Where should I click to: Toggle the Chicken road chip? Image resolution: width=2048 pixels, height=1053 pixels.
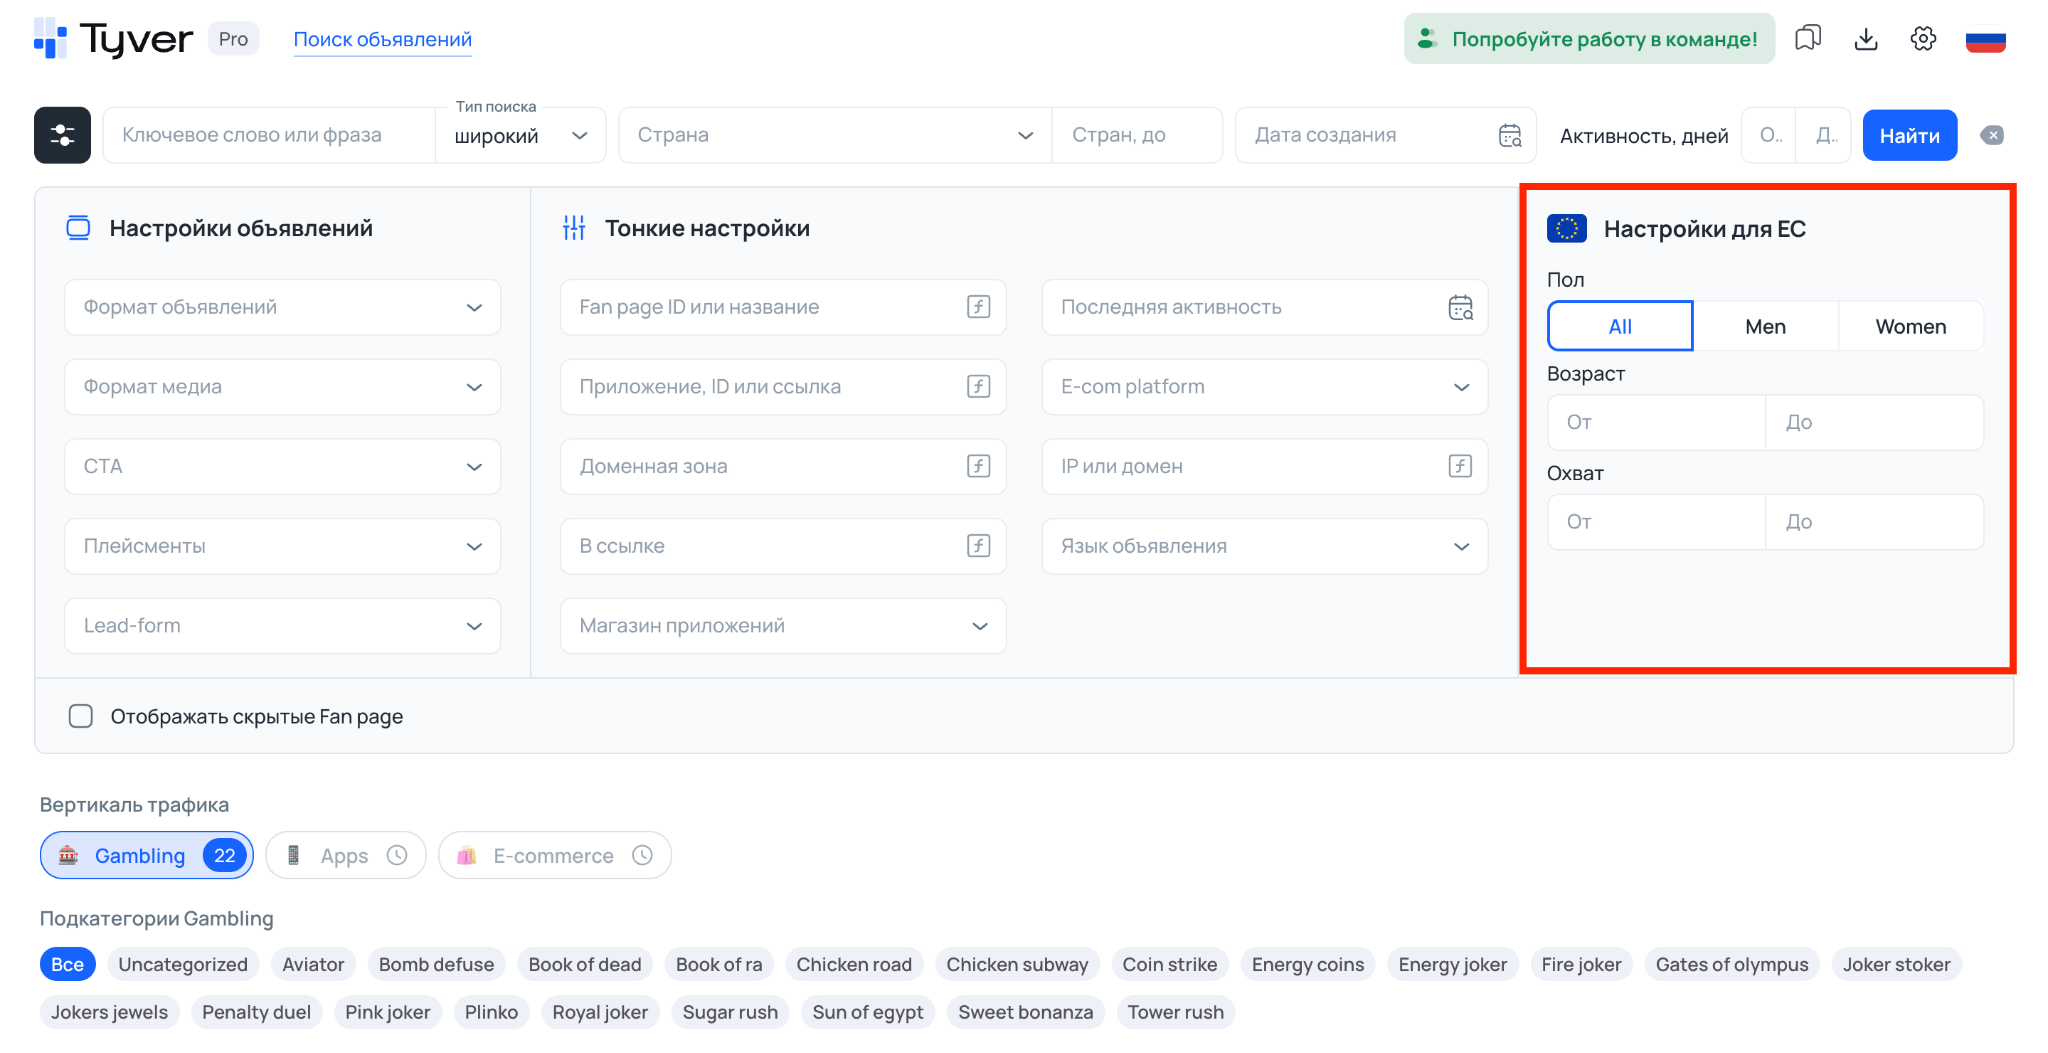pos(854,964)
